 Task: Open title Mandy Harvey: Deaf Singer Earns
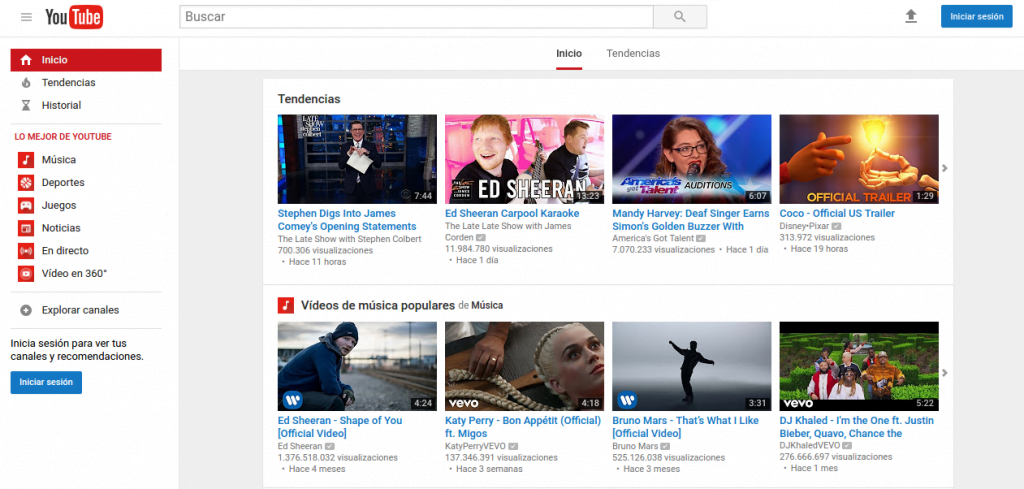[x=691, y=220]
